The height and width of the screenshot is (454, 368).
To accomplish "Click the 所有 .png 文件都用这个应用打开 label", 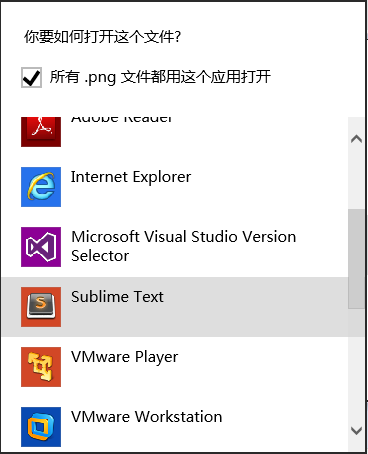I will tap(160, 77).
